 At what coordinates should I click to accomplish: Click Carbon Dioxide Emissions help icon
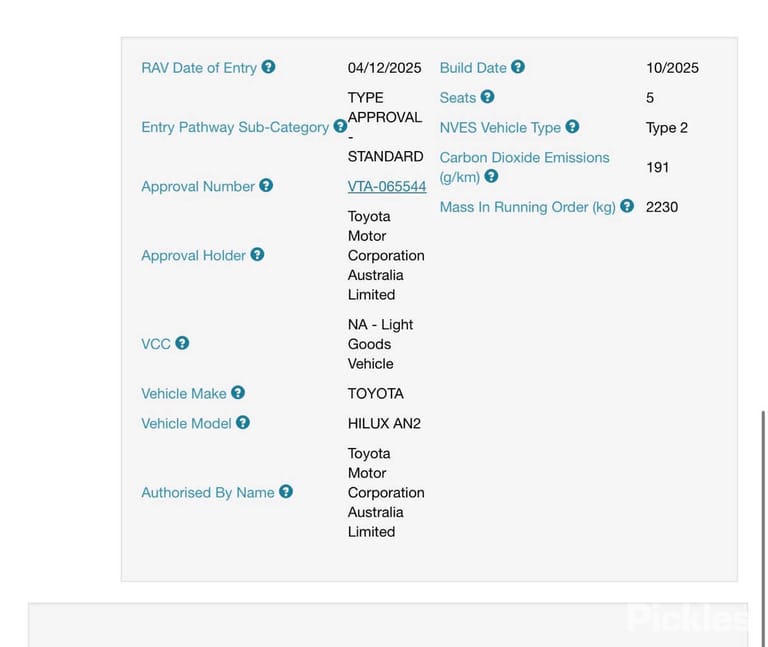click(491, 176)
